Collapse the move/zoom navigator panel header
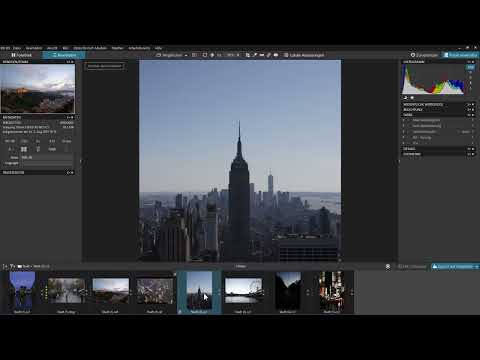The image size is (480, 360). [38, 62]
